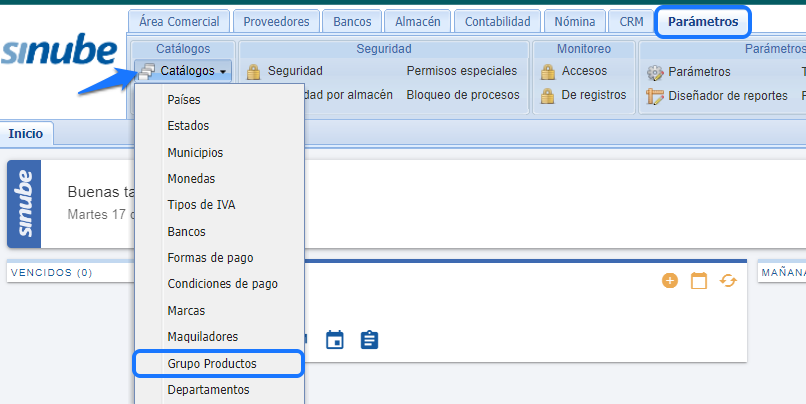The image size is (806, 404).
Task: Click the orange refresh arrows icon
Action: click(728, 281)
